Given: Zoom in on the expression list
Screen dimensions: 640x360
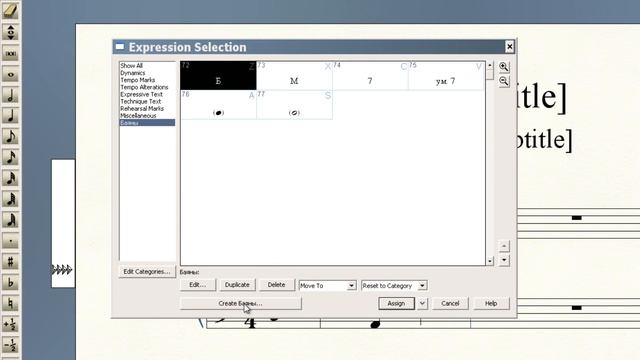Looking at the screenshot, I should (504, 67).
